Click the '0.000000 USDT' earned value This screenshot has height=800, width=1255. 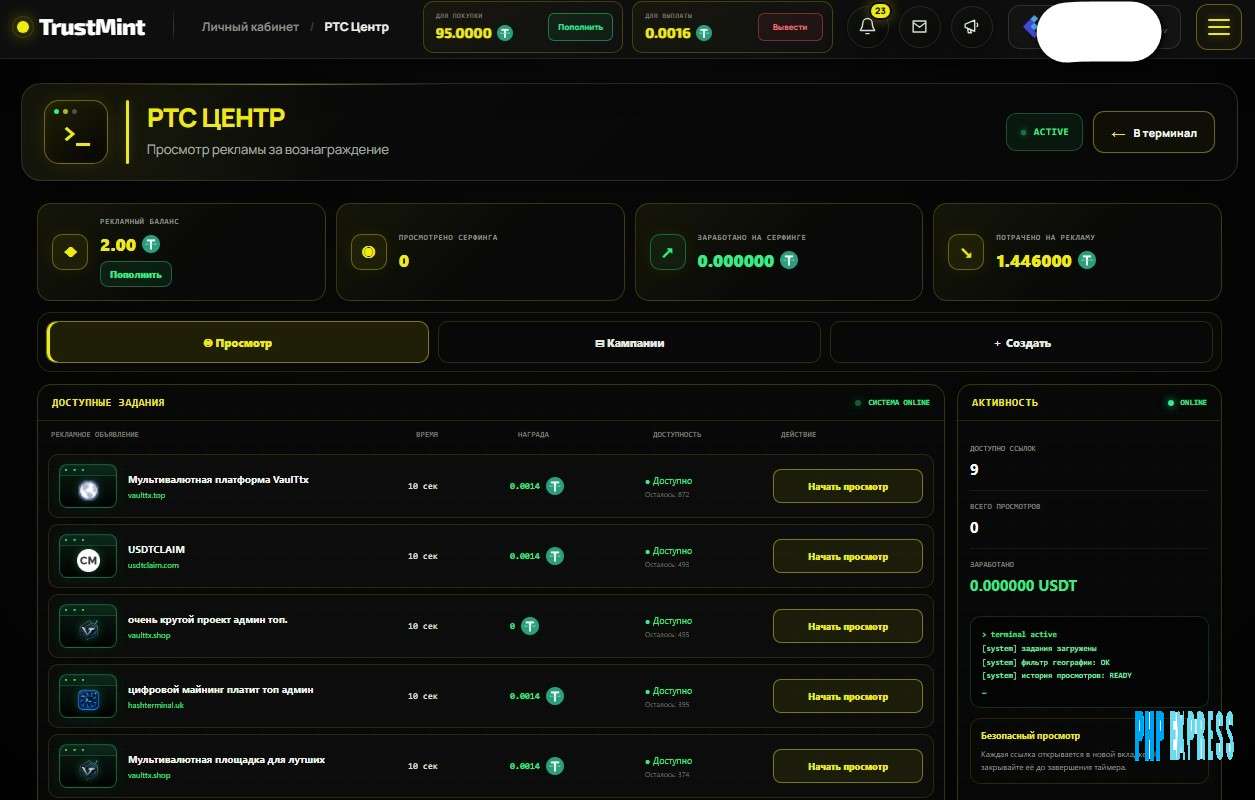[1023, 585]
